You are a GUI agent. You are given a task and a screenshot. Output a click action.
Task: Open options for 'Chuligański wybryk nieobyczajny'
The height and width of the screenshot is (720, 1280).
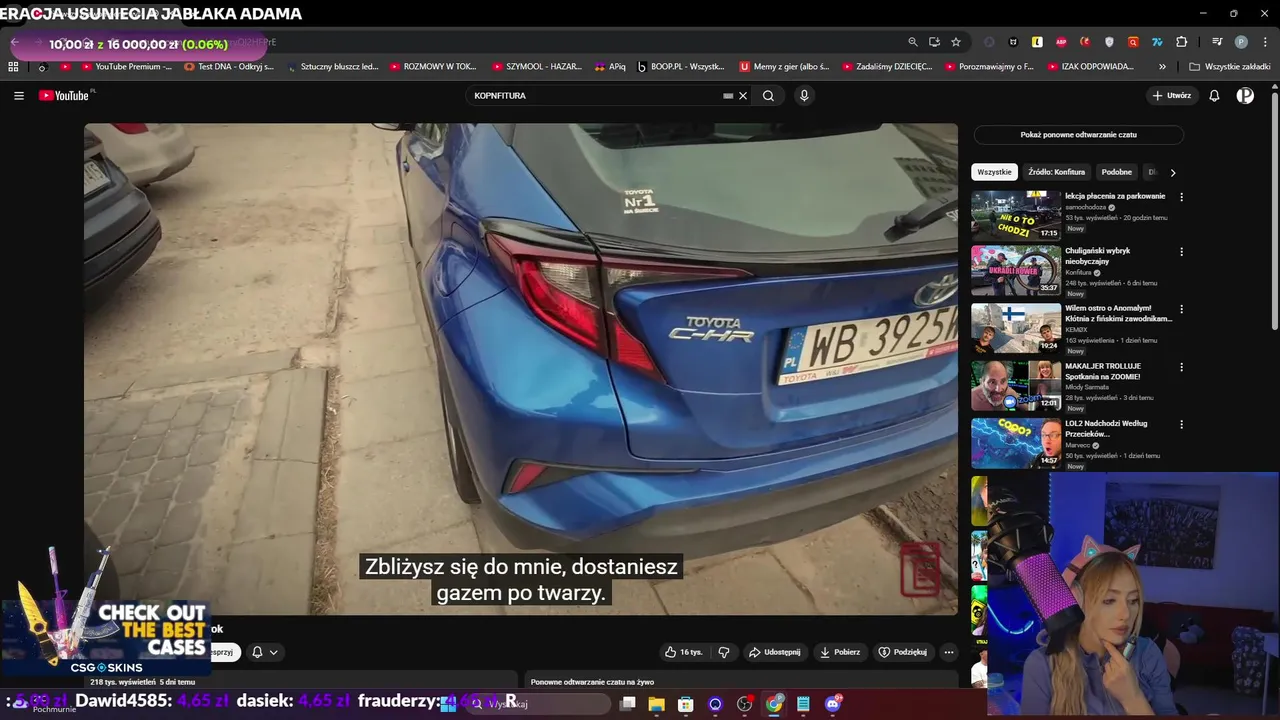(1182, 252)
